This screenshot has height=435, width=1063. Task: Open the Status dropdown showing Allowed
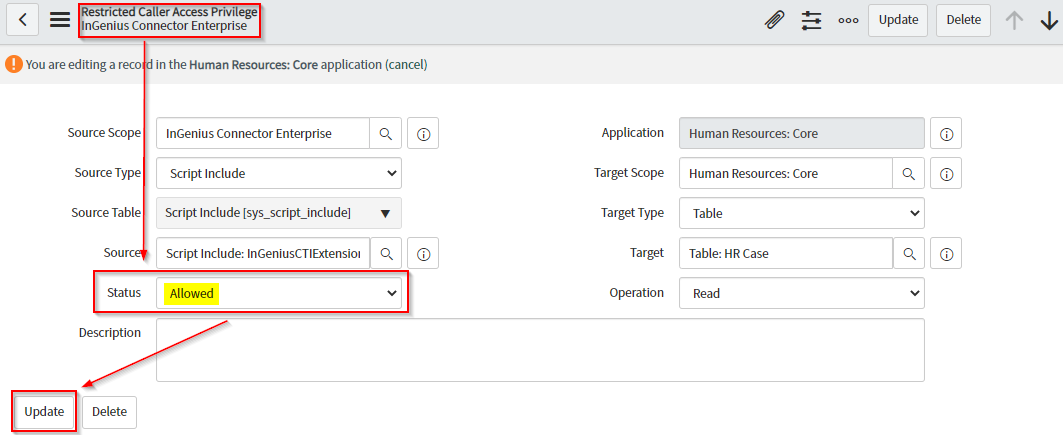point(279,293)
